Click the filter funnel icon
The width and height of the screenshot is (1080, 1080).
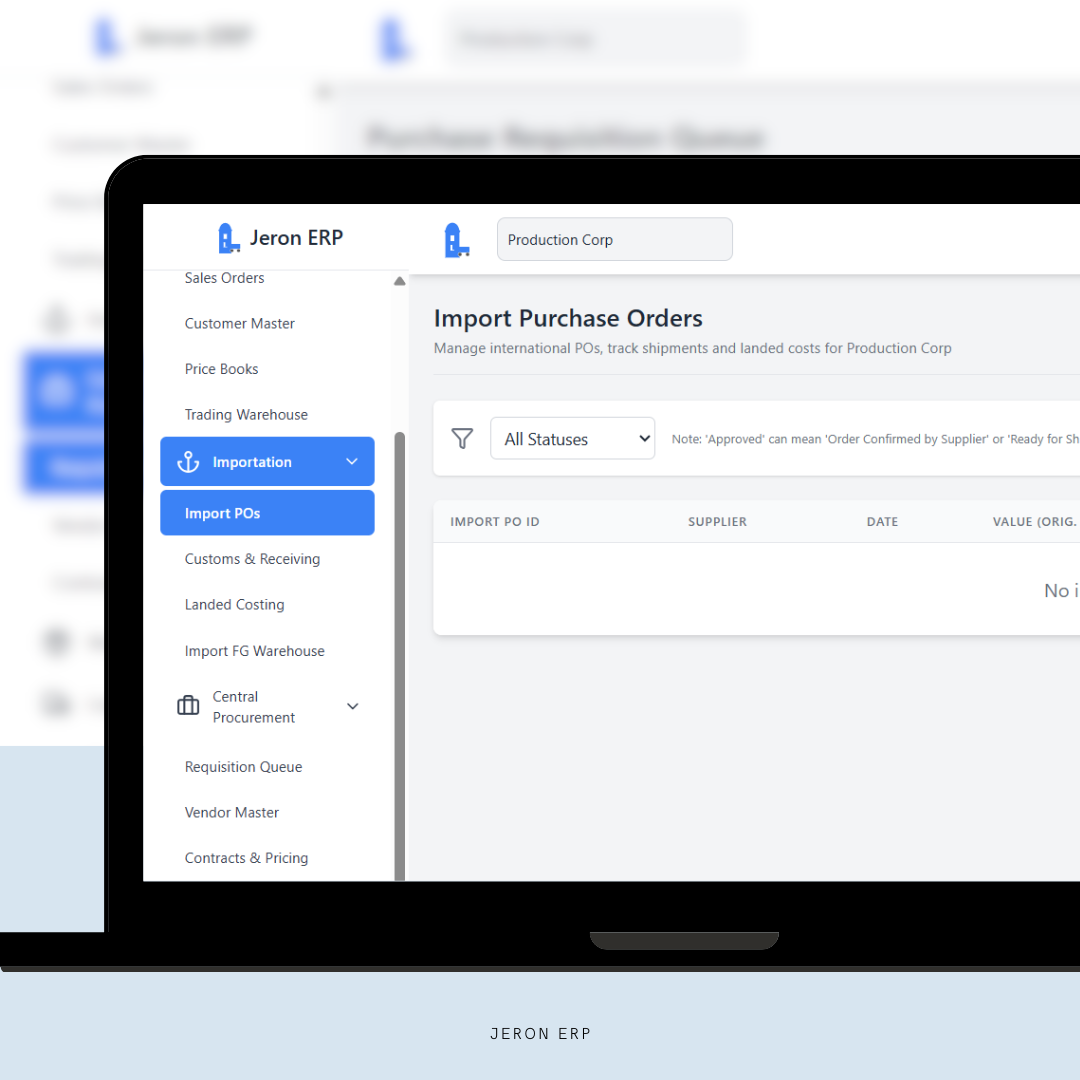(x=462, y=439)
